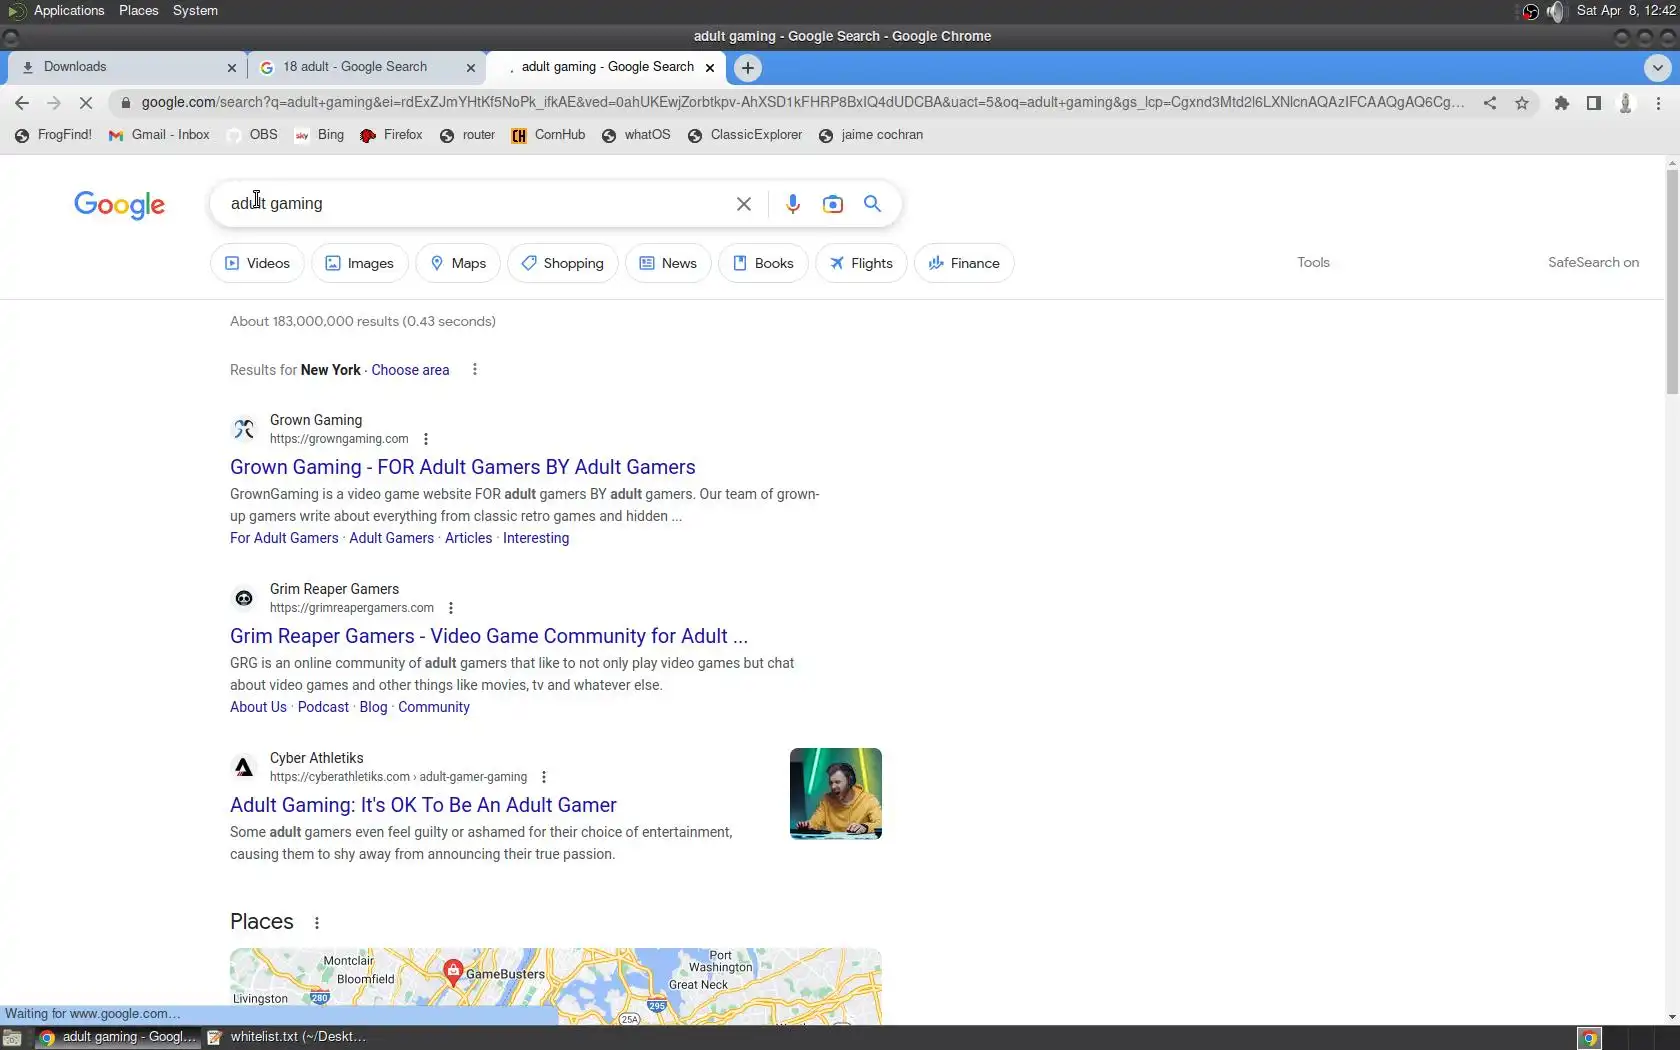The height and width of the screenshot is (1050, 1680).
Task: Filter results by Shopping
Action: [x=563, y=263]
